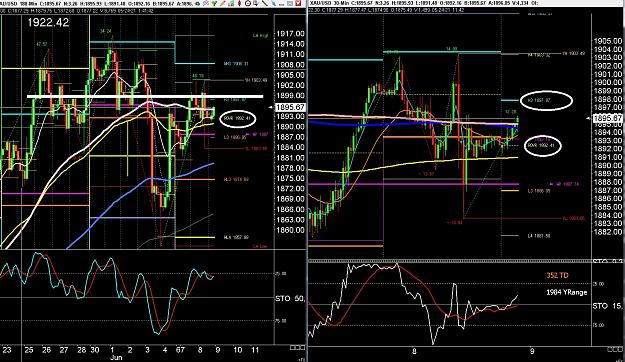This screenshot has height=362, width=625.
Task: Click date 25 on left time axis
Action: (29, 350)
